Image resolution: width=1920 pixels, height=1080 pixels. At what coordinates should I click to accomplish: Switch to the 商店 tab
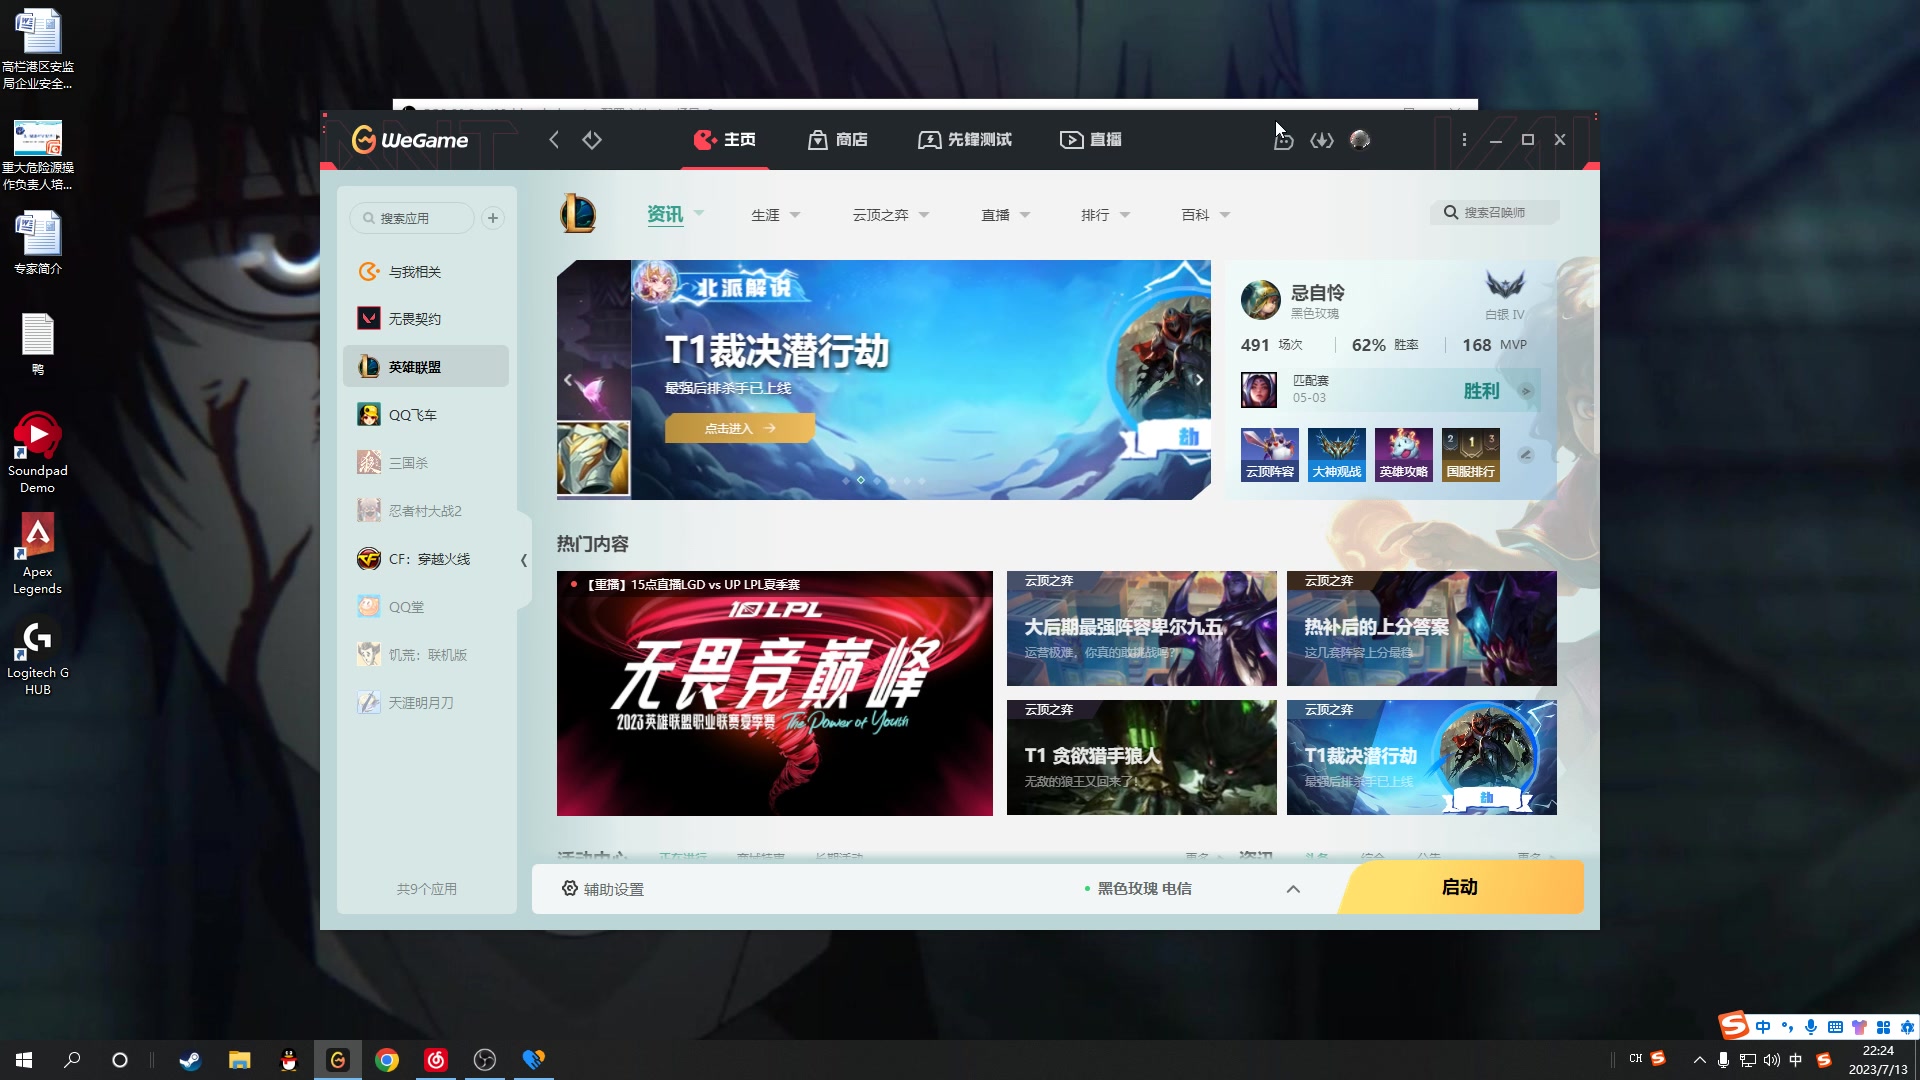click(838, 140)
